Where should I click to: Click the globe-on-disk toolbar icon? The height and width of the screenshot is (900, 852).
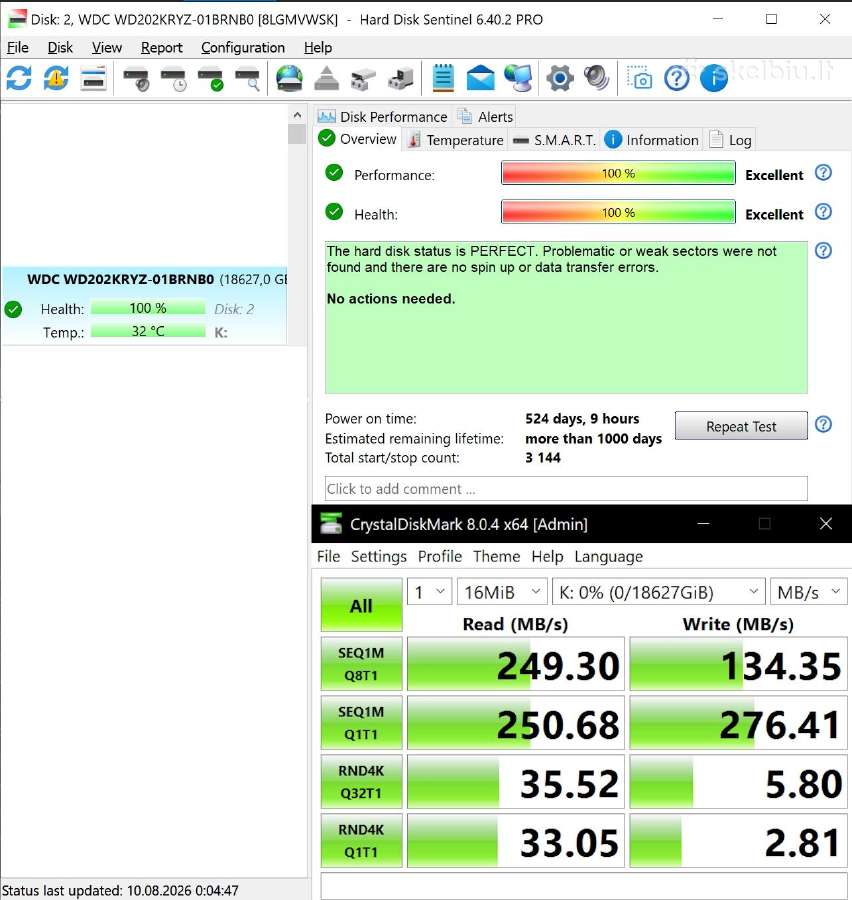(x=289, y=77)
